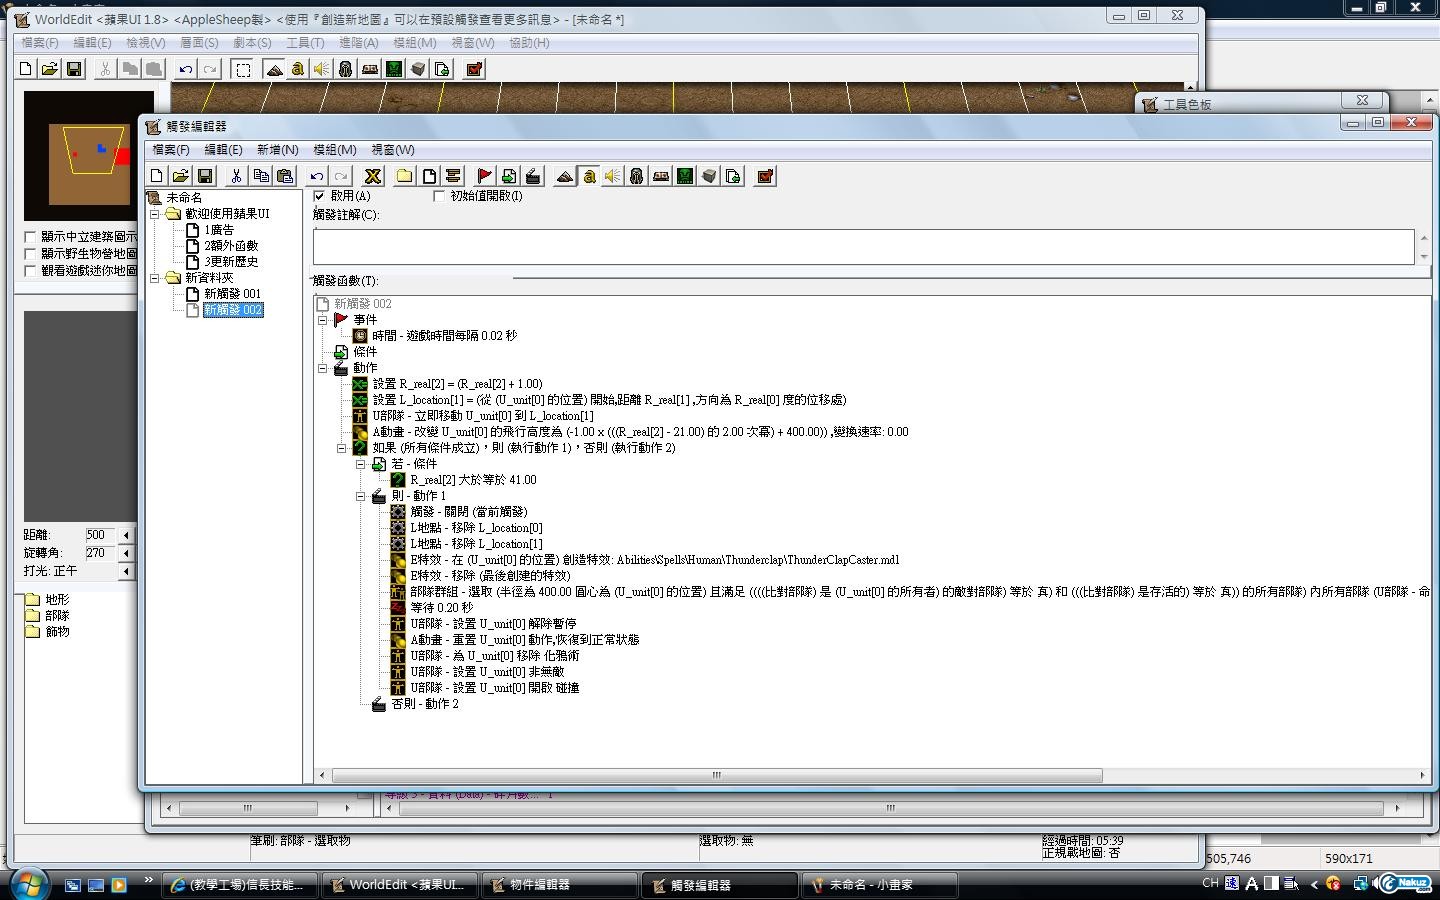Viewport: 1440px width, 900px height.
Task: Click selection brush icon in WorldEdit main toolbar
Action: [242, 69]
